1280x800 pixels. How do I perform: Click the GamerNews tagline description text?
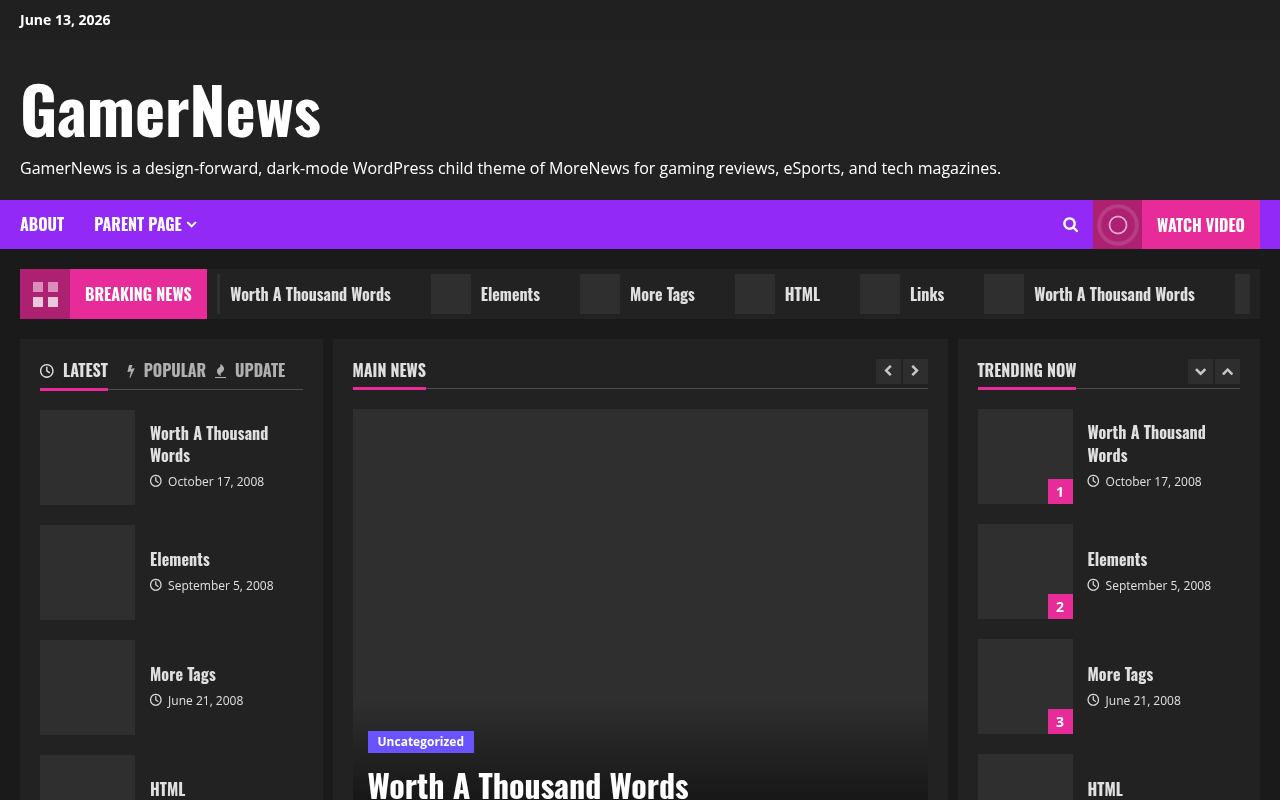[x=510, y=168]
